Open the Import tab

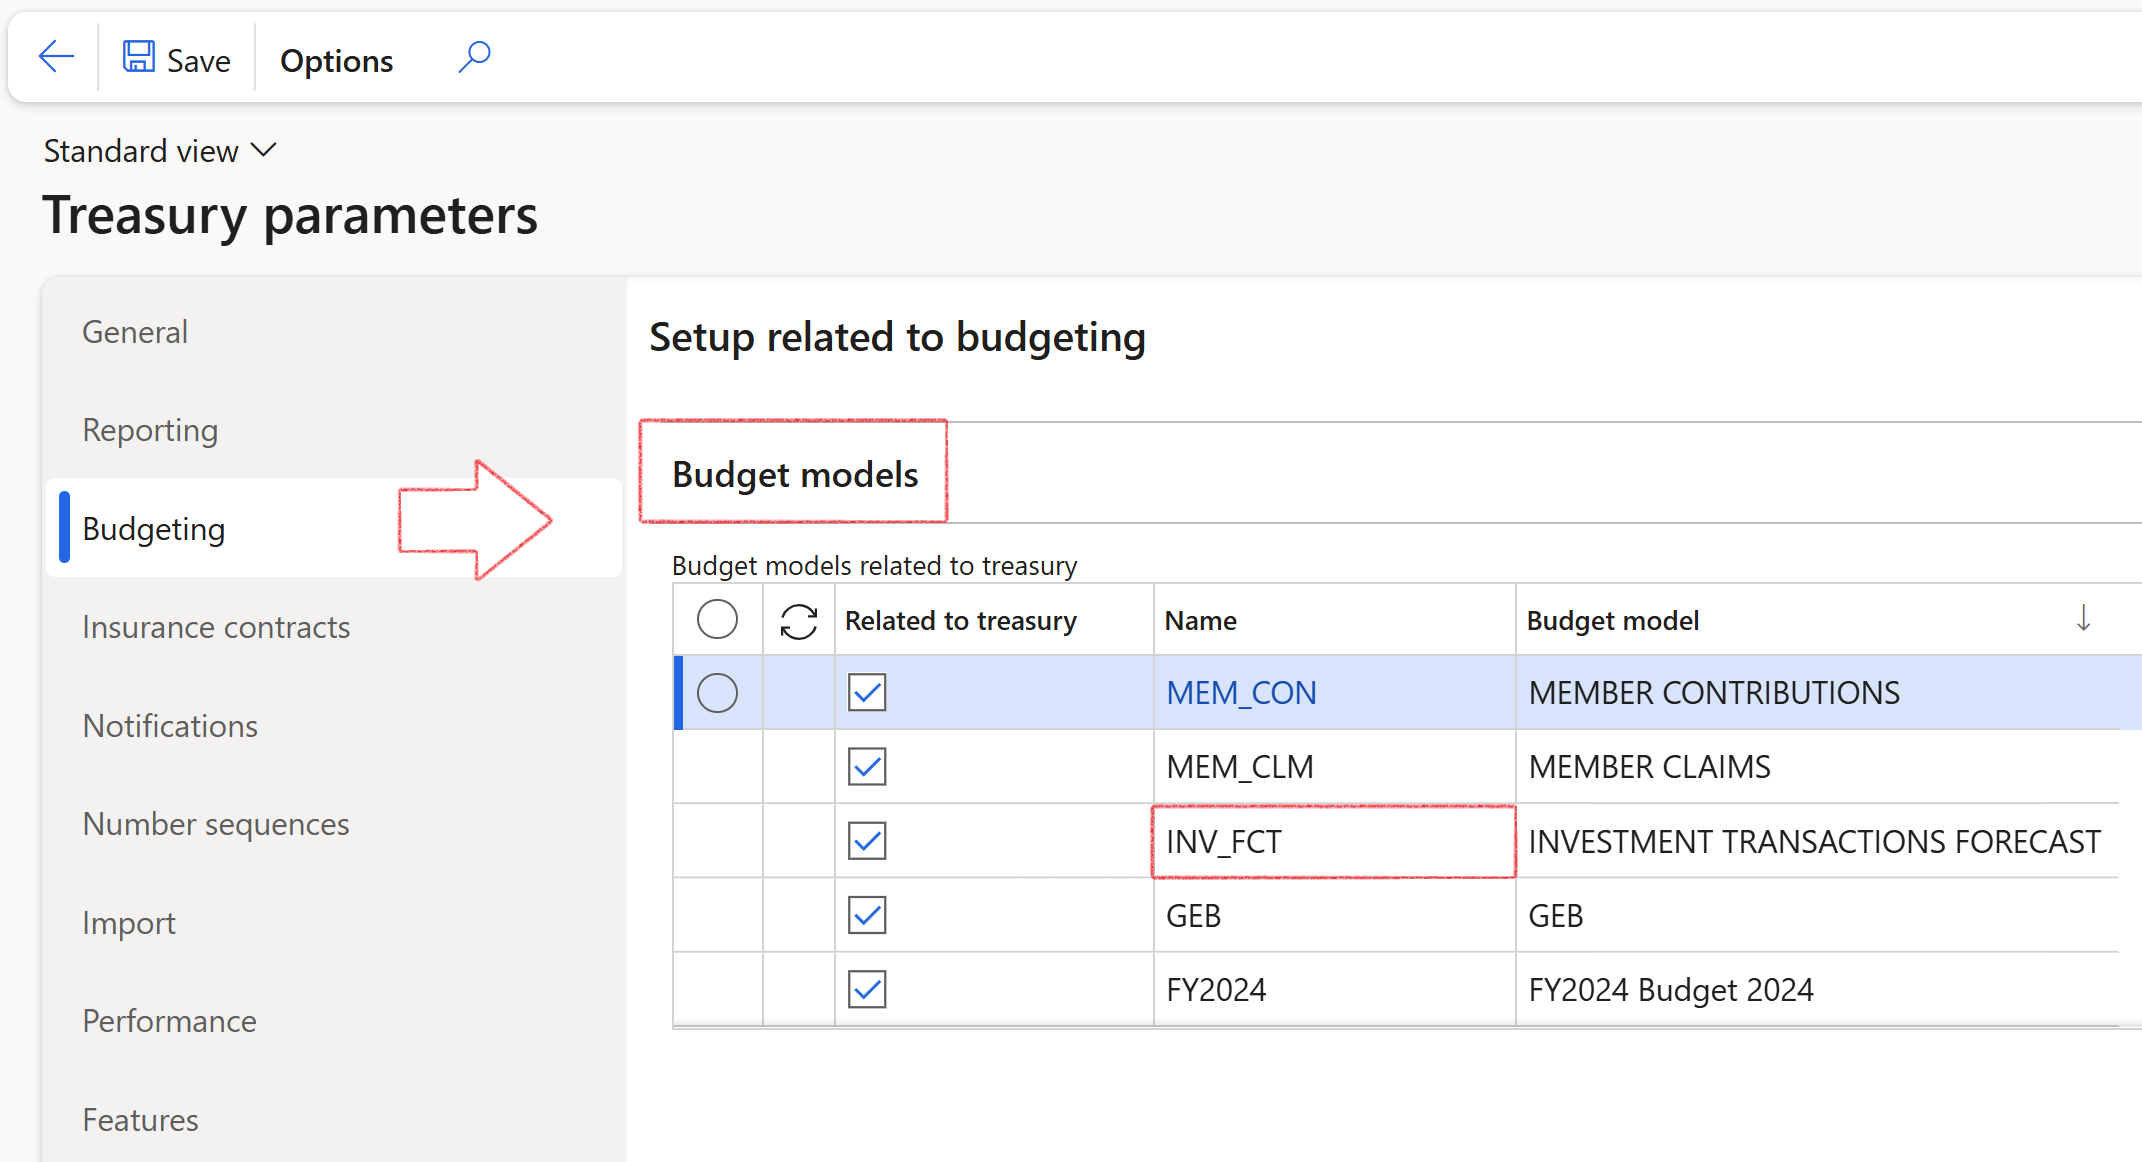click(129, 923)
